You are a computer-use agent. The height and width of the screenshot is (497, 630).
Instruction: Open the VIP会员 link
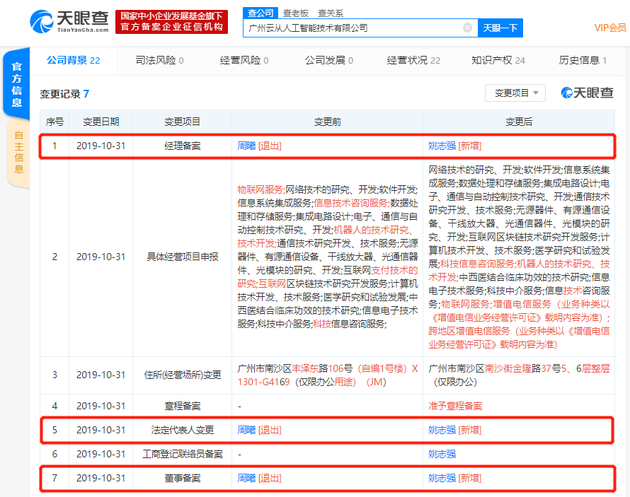click(610, 28)
